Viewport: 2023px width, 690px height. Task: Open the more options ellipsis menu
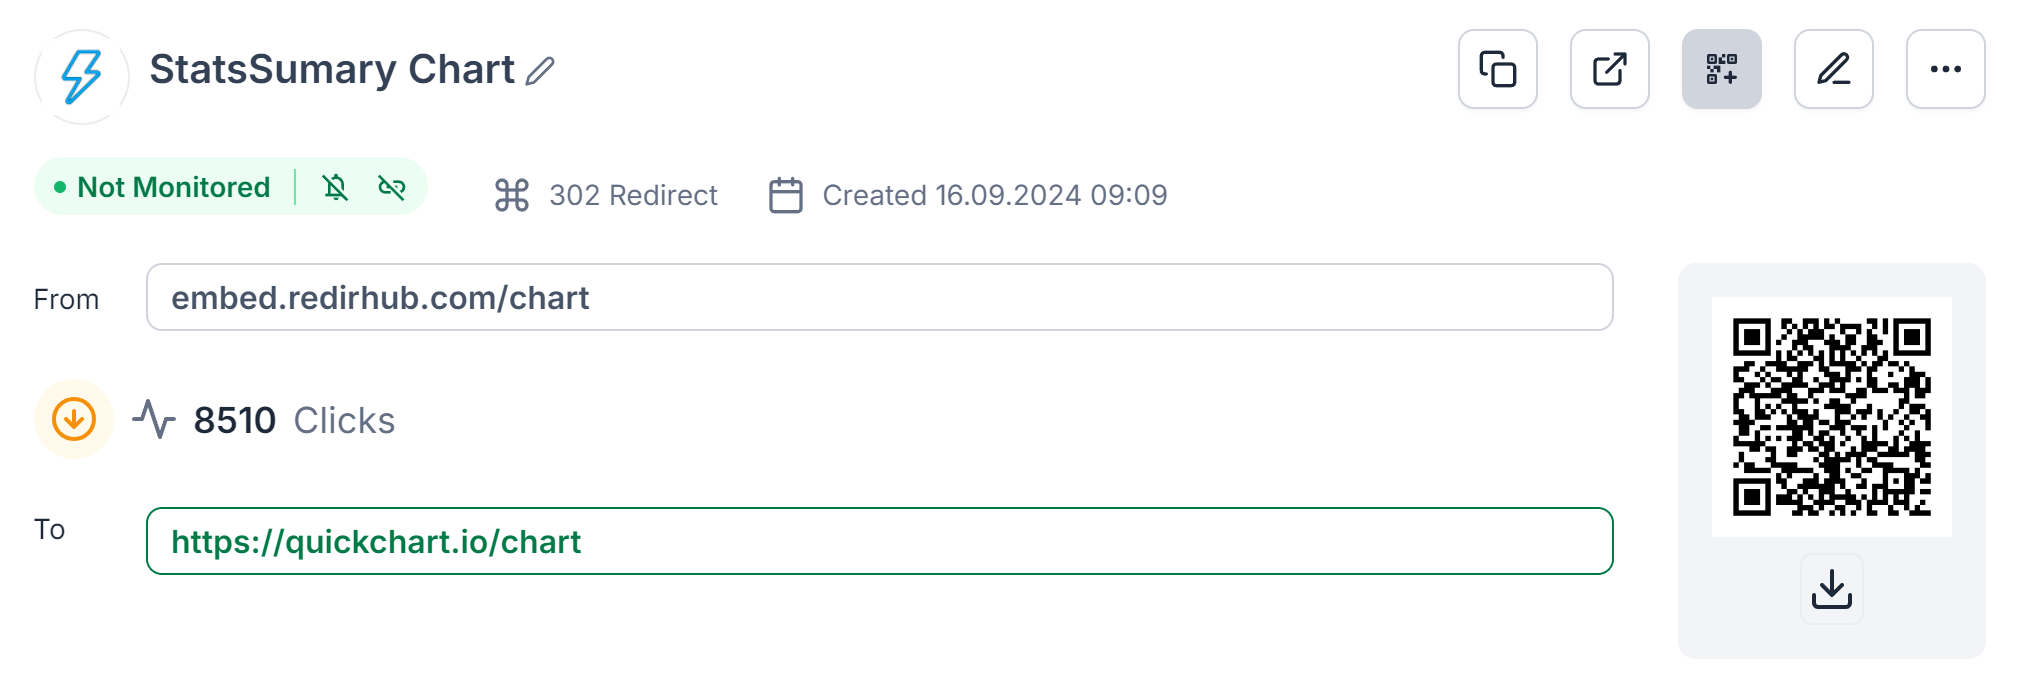tap(1945, 69)
